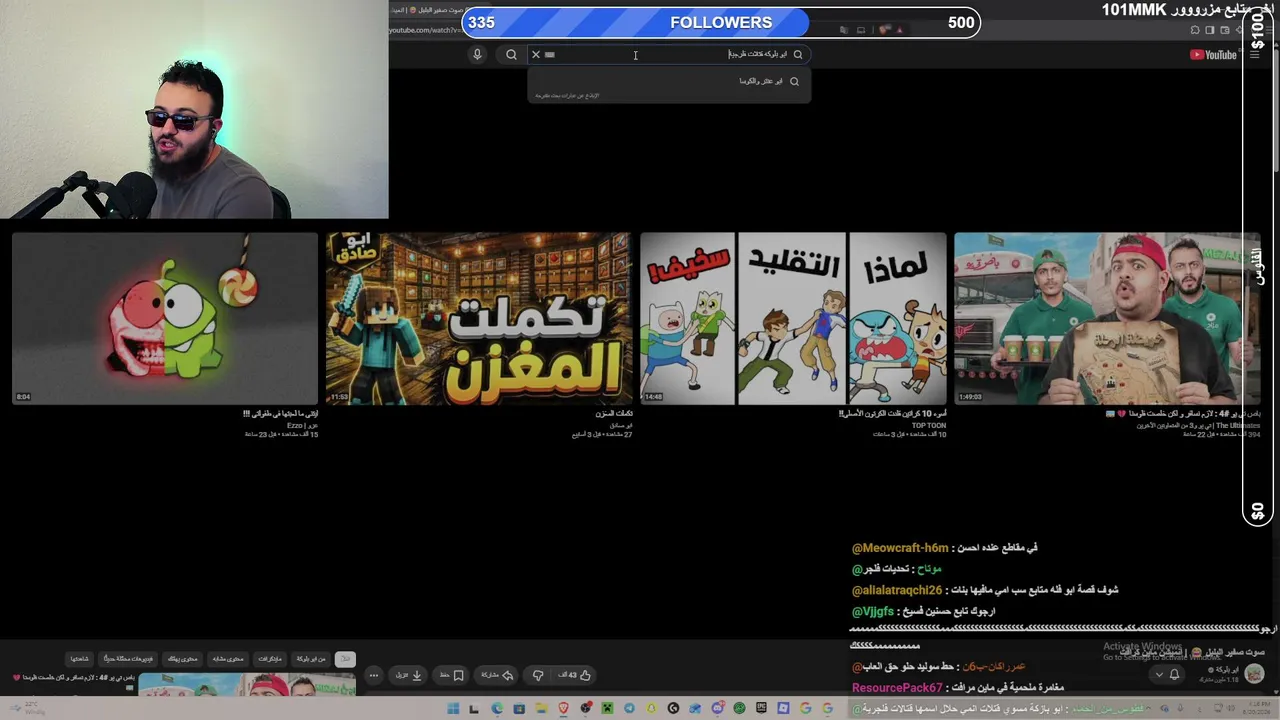The width and height of the screenshot is (1280, 720).
Task: Click the 1:49:03 duration badge
Action: tap(968, 397)
